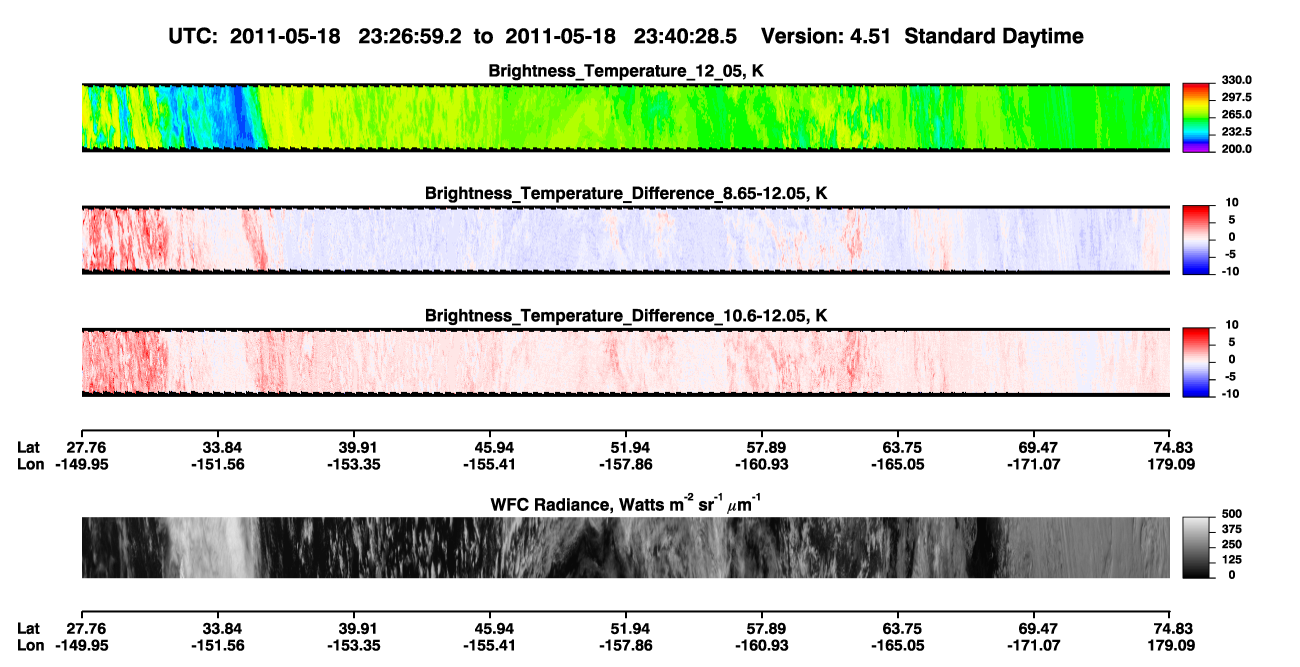
Task: Click the 250 label on grayscale colorbar
Action: coord(1232,546)
